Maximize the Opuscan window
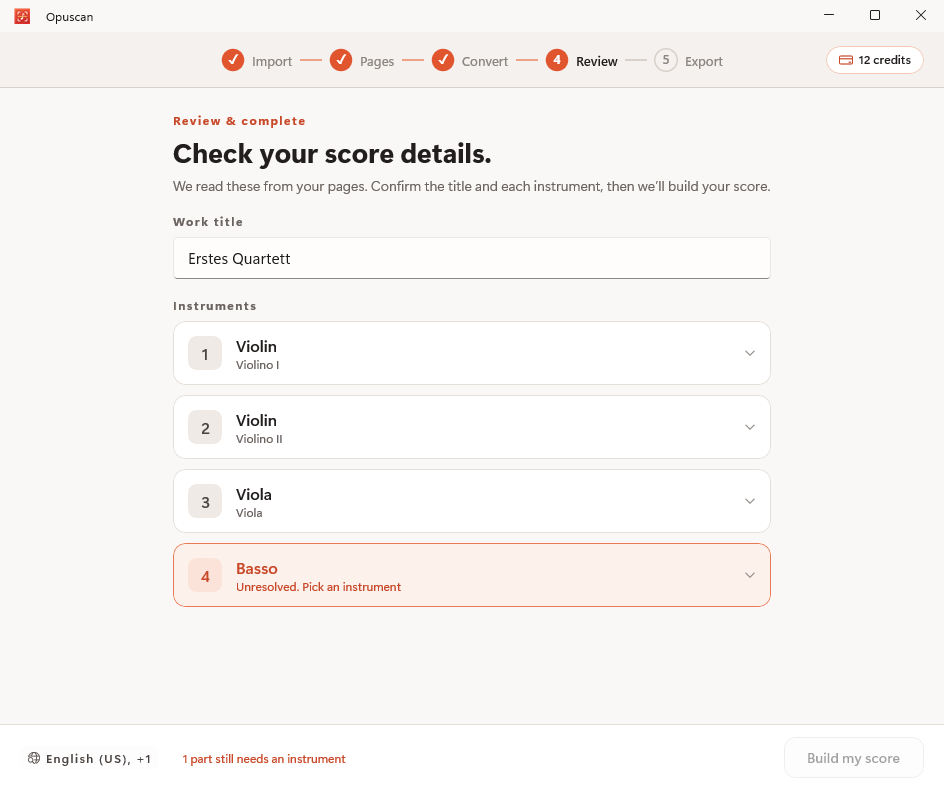 coord(875,15)
